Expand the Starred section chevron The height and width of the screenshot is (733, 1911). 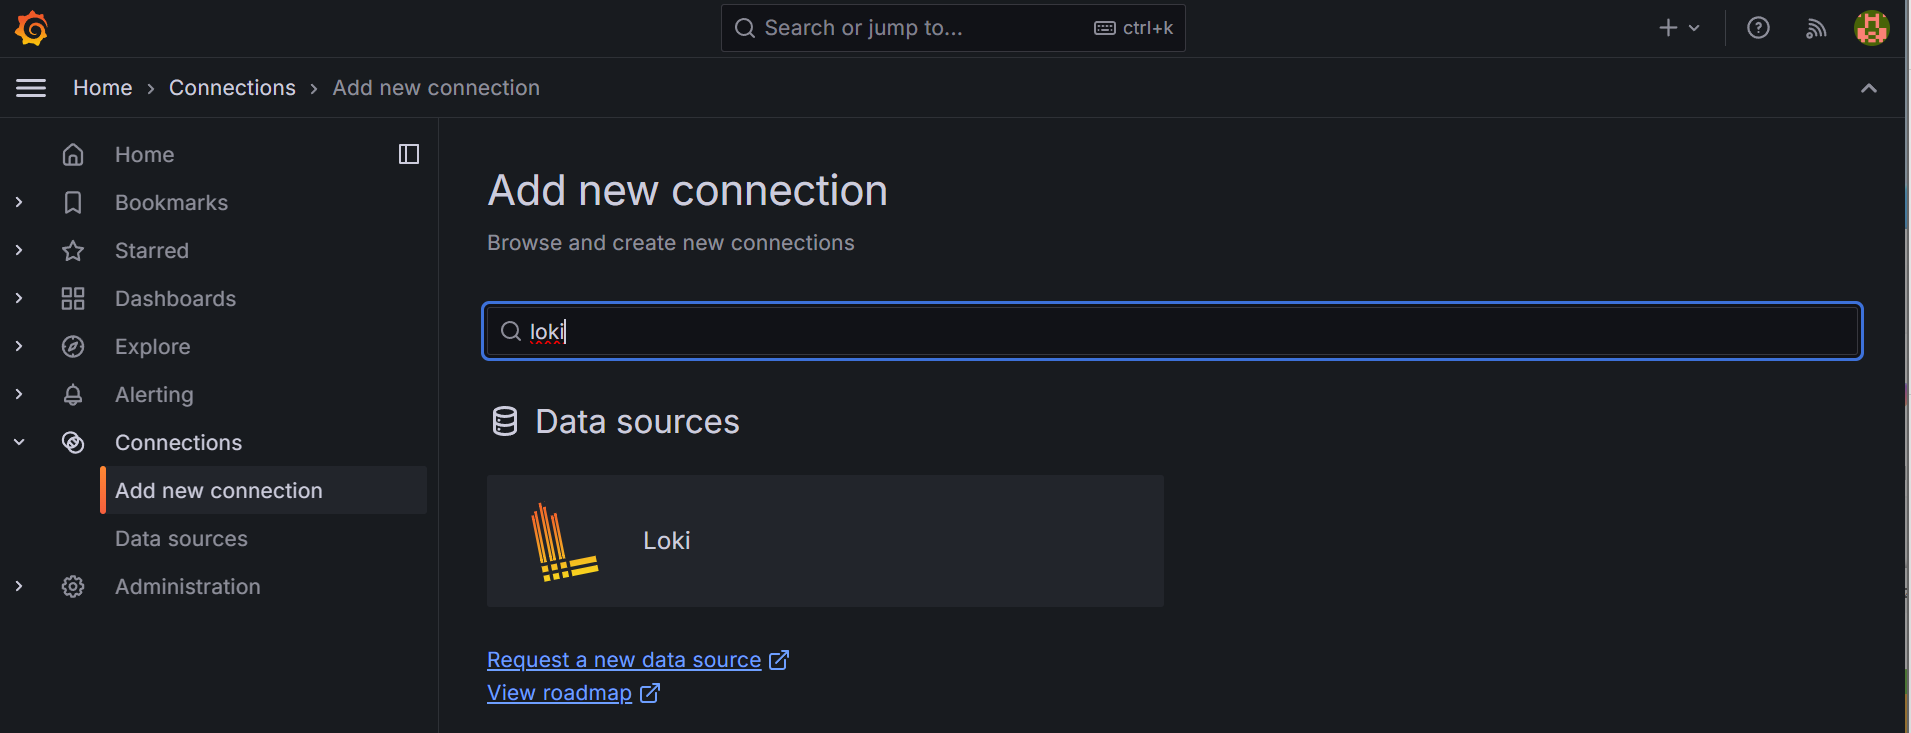19,250
